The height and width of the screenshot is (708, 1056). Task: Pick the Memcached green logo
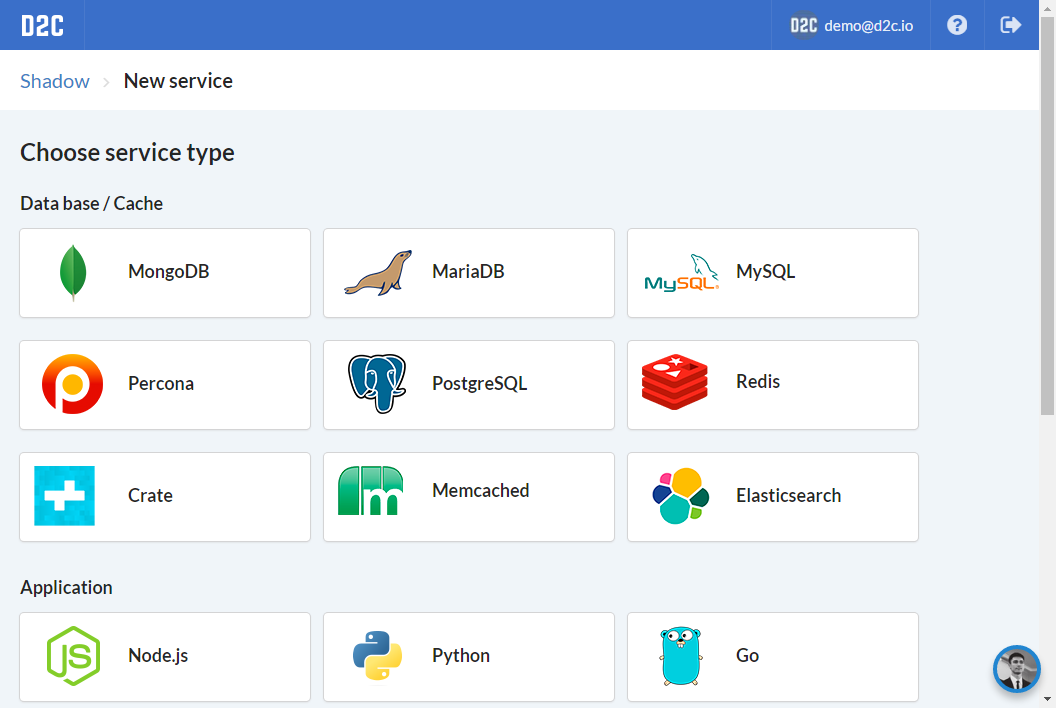[x=370, y=491]
